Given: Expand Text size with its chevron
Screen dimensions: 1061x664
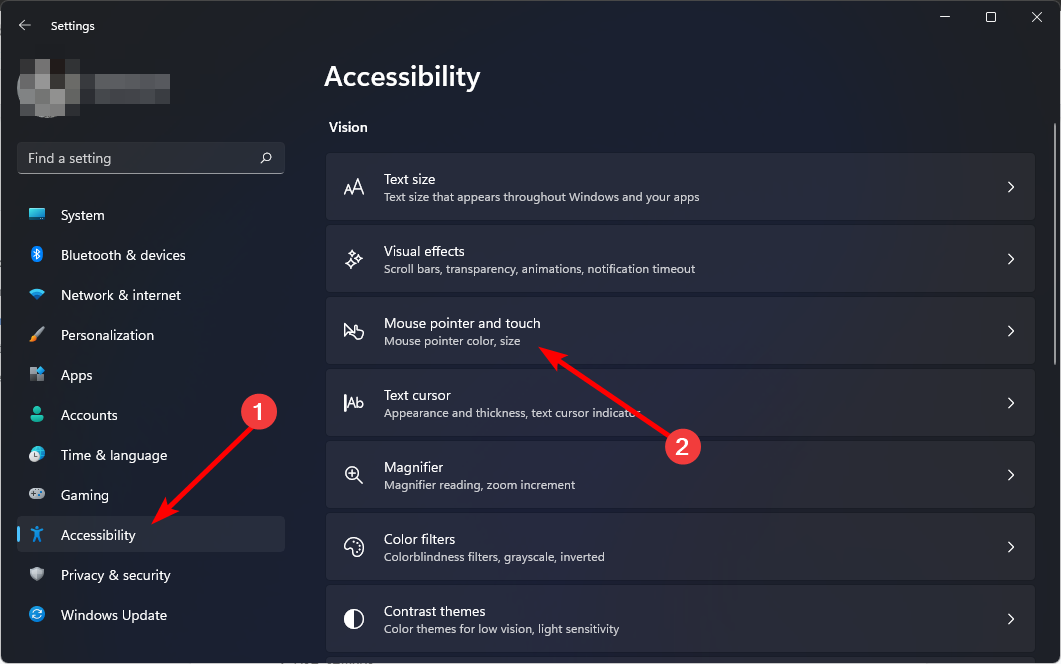Looking at the screenshot, I should (1010, 187).
